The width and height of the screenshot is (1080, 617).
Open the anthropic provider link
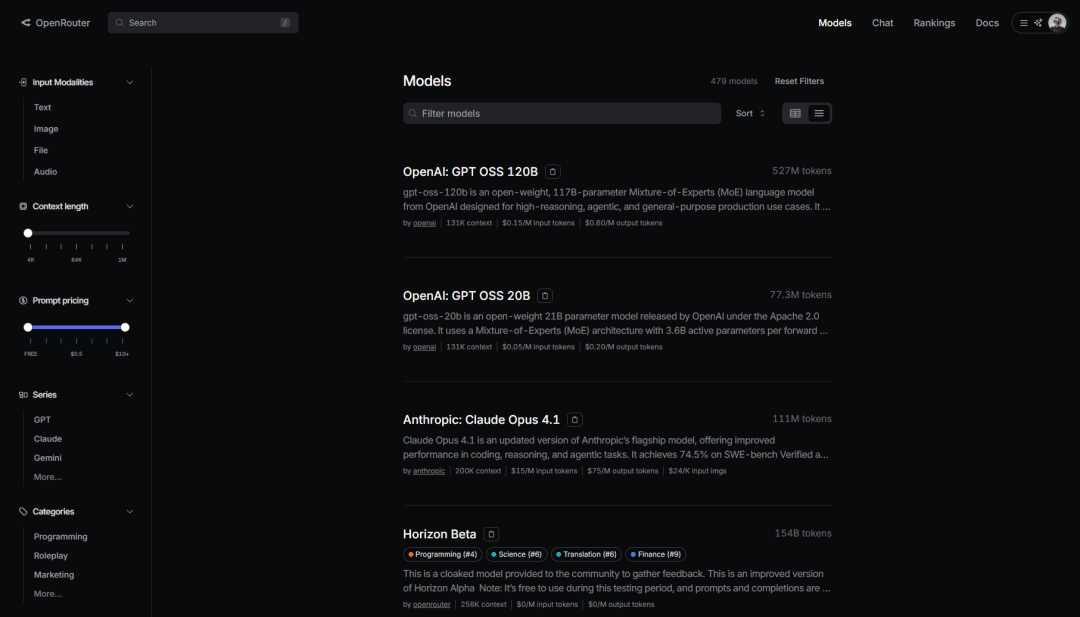(428, 471)
